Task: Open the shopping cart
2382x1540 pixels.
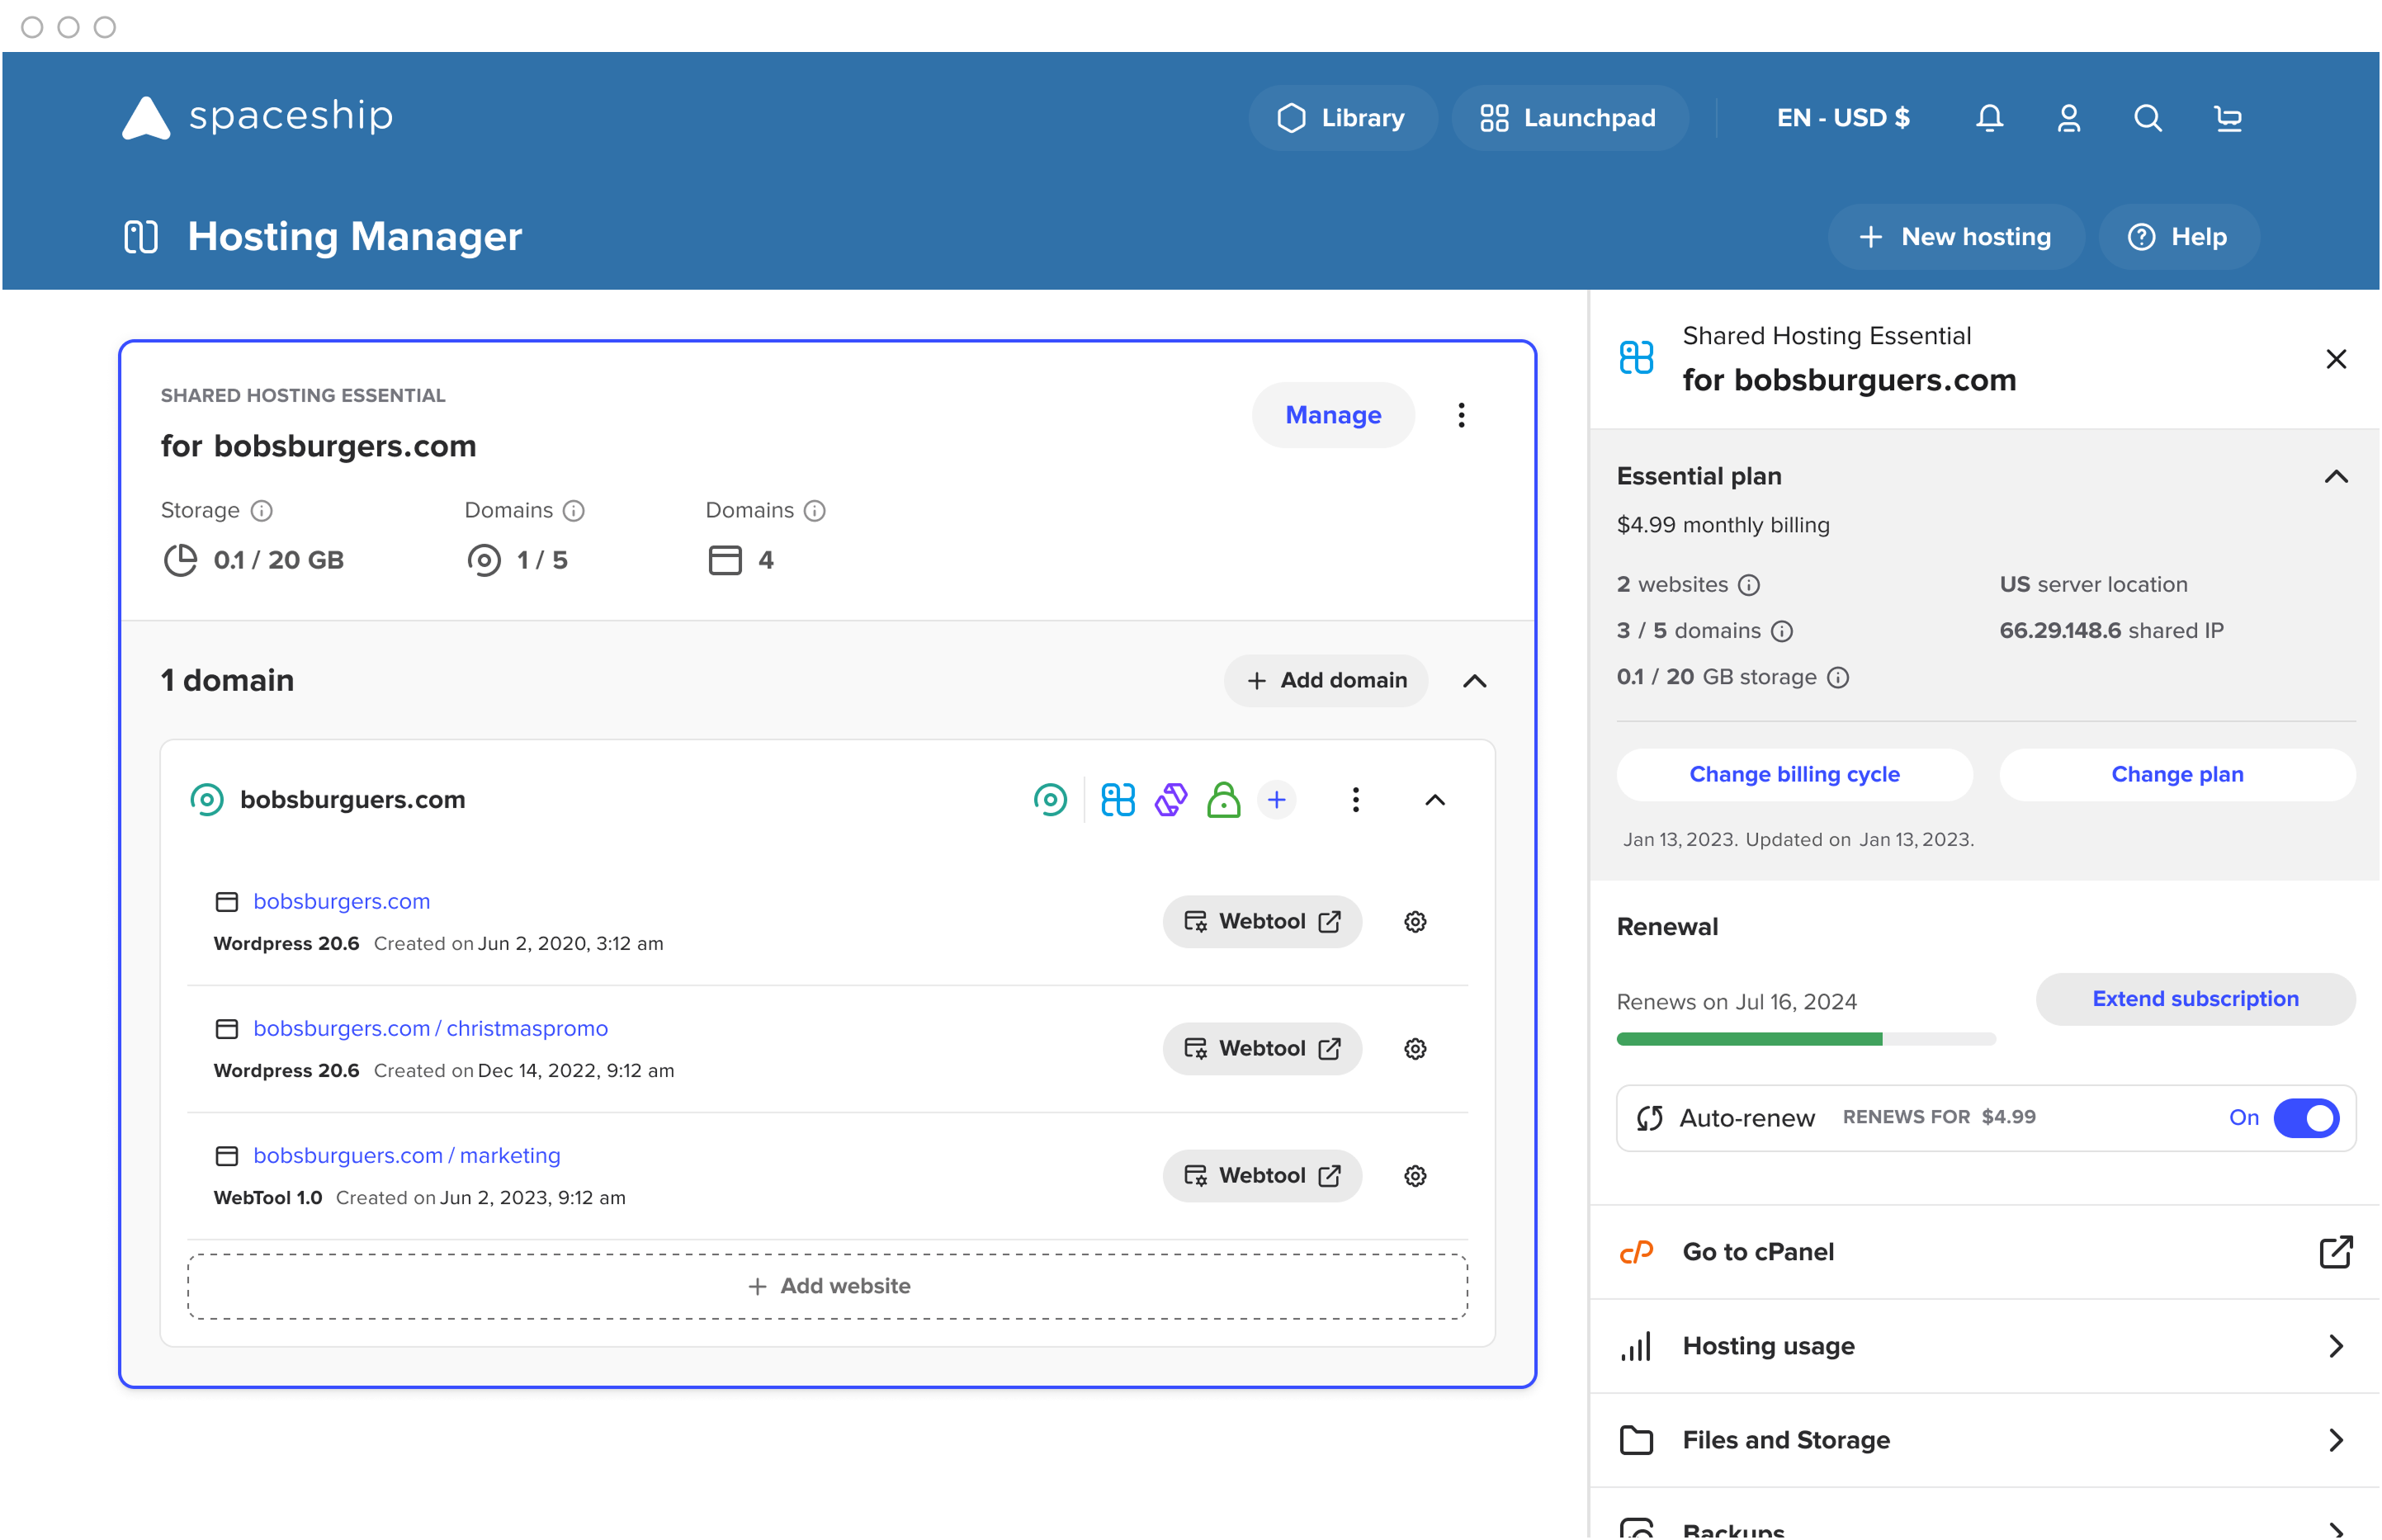Action: click(x=2228, y=118)
